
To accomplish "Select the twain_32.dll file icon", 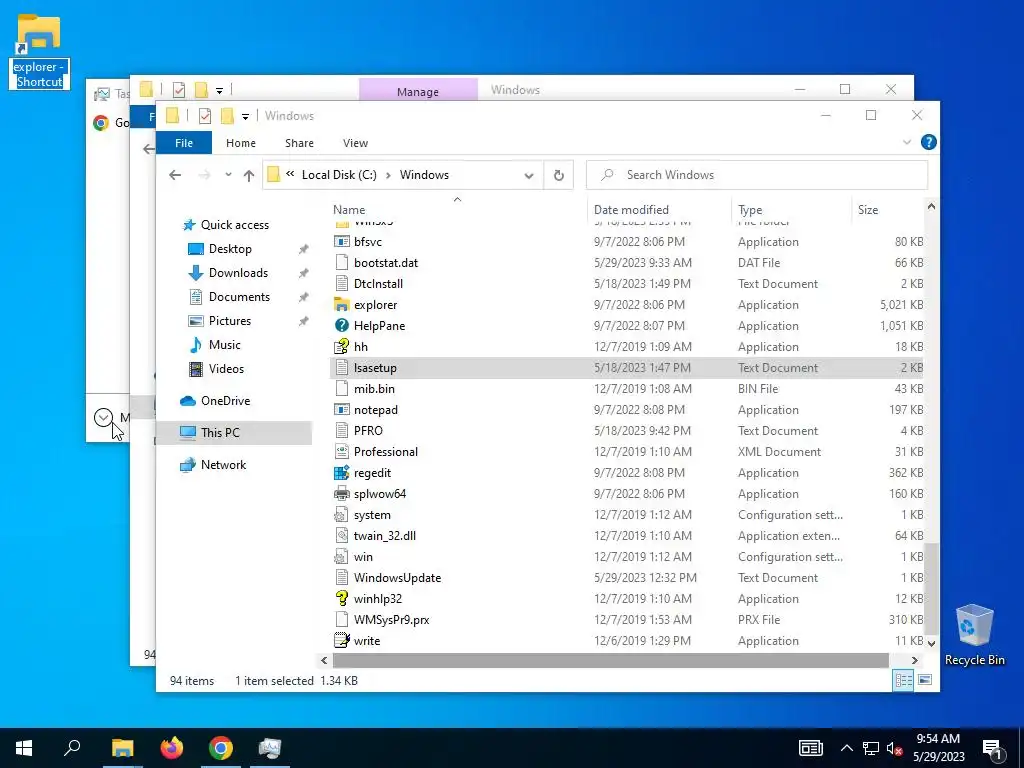I will (x=342, y=536).
